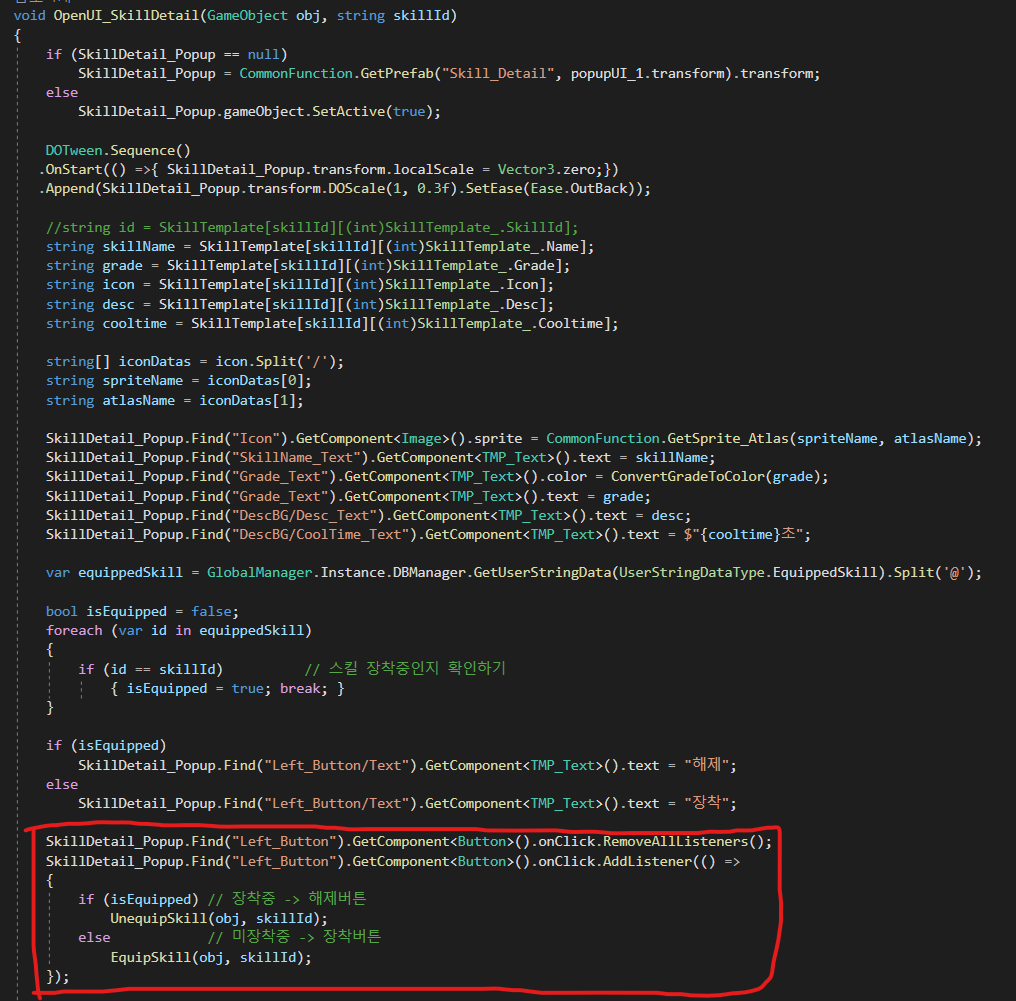This screenshot has height=1001, width=1016.
Task: Click the DOScale(1, 0.3f) call
Action: (393, 189)
